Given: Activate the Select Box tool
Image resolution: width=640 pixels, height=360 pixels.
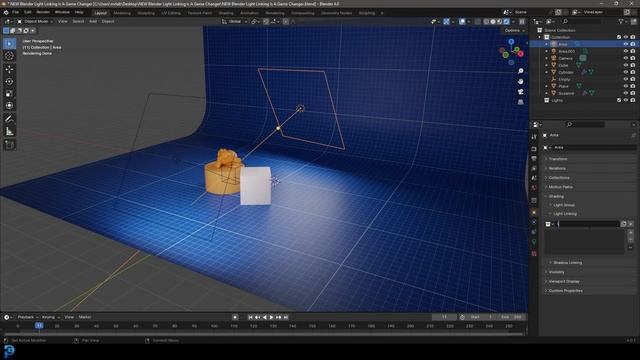Looking at the screenshot, I should [x=9, y=43].
